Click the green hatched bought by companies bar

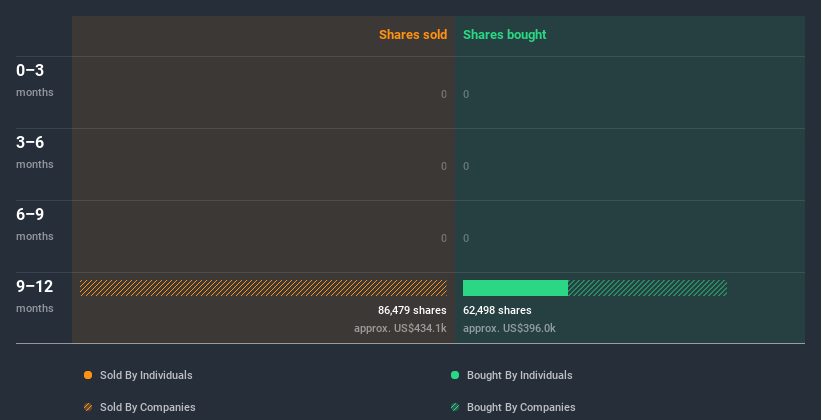click(648, 288)
